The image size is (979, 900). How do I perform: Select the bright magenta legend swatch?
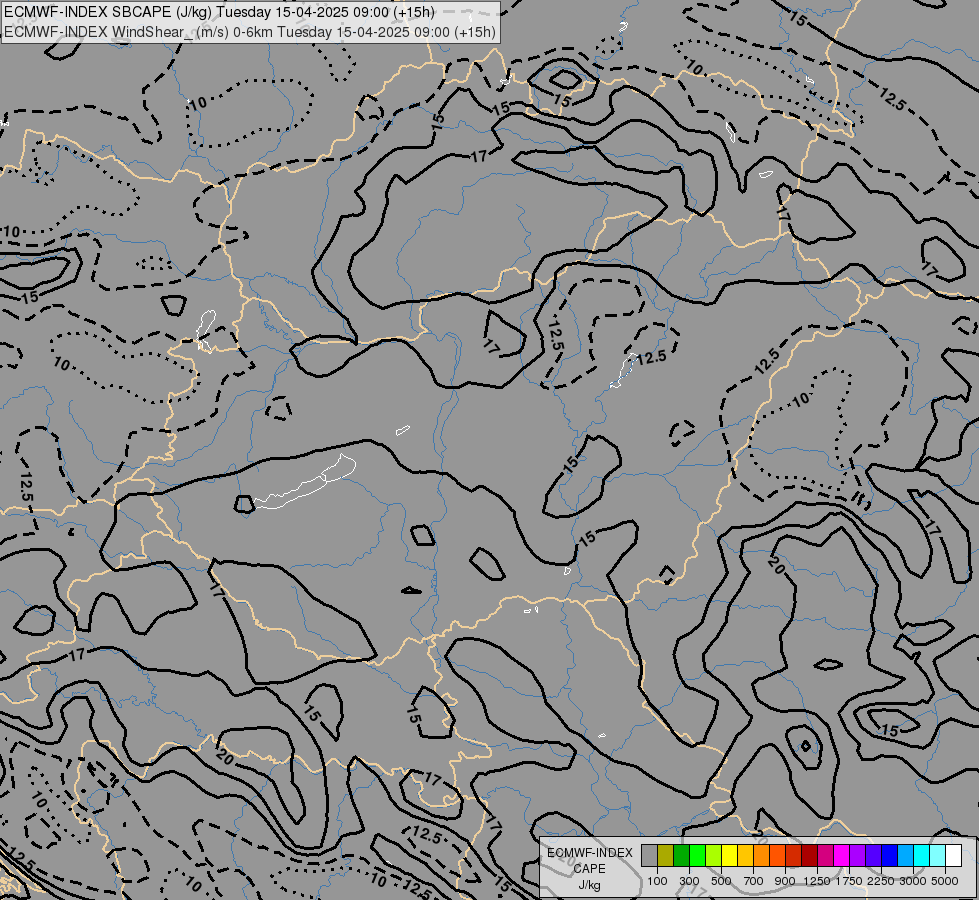tap(842, 856)
